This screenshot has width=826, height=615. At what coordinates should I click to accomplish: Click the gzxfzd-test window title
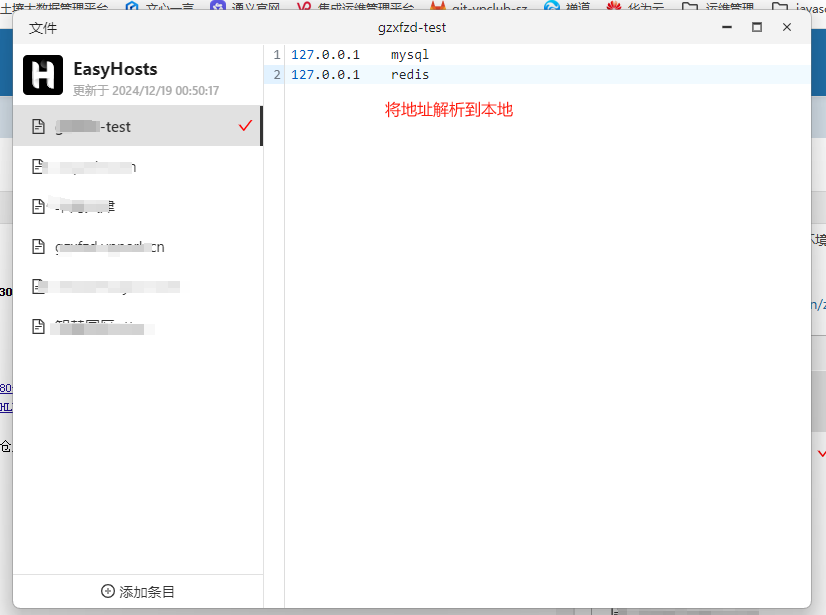tap(412, 27)
